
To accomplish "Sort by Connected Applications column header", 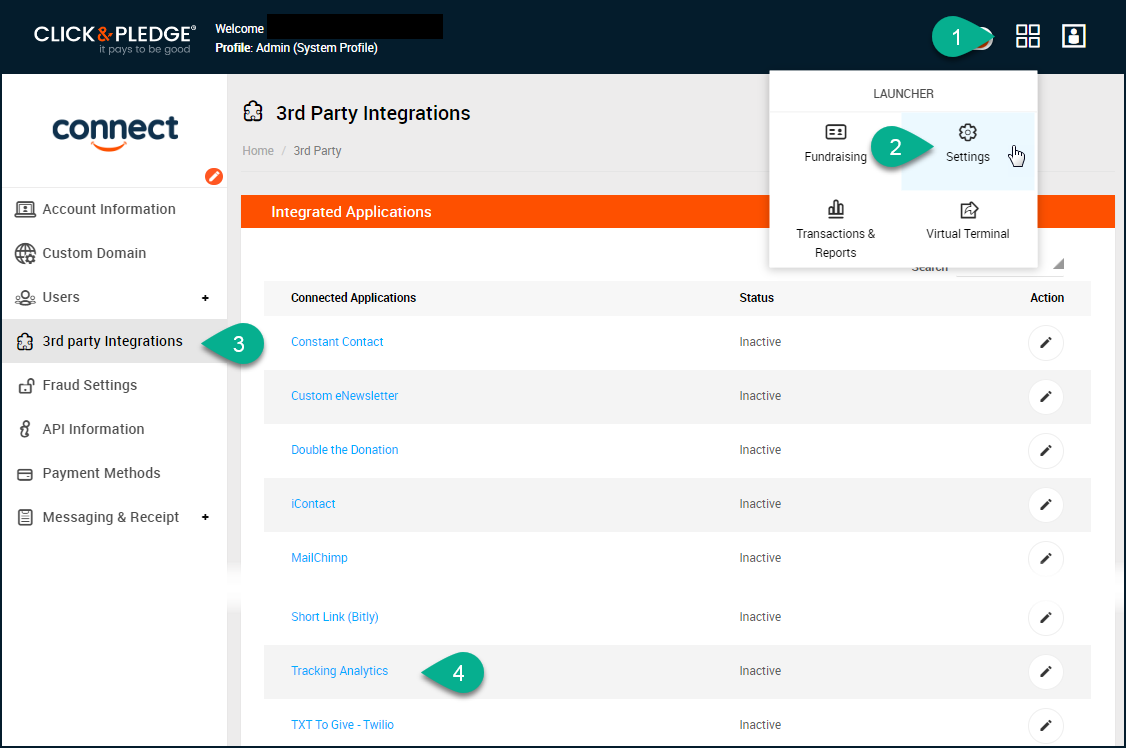I will [353, 297].
